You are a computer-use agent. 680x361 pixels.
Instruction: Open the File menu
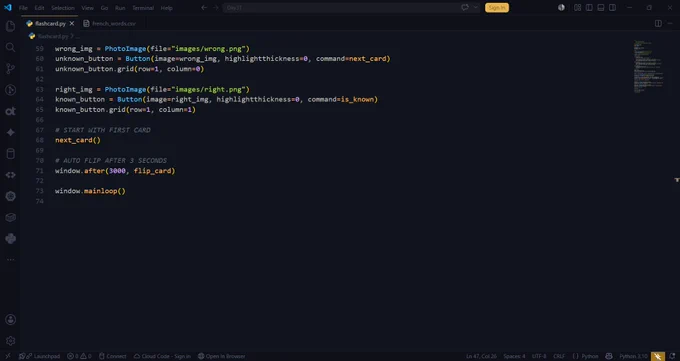click(23, 8)
